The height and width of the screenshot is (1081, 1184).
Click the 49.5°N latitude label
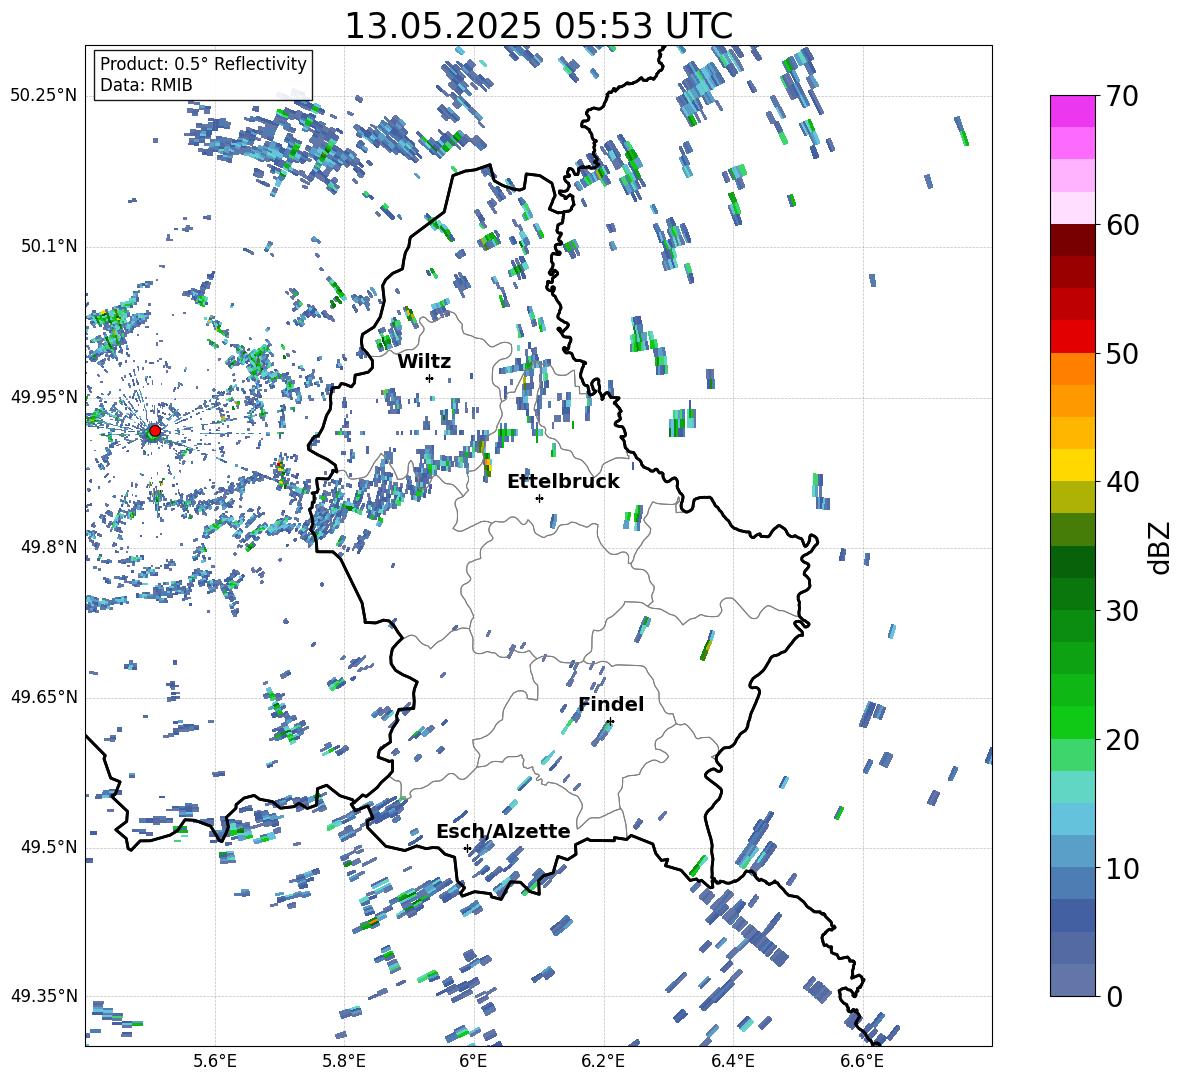[49, 847]
